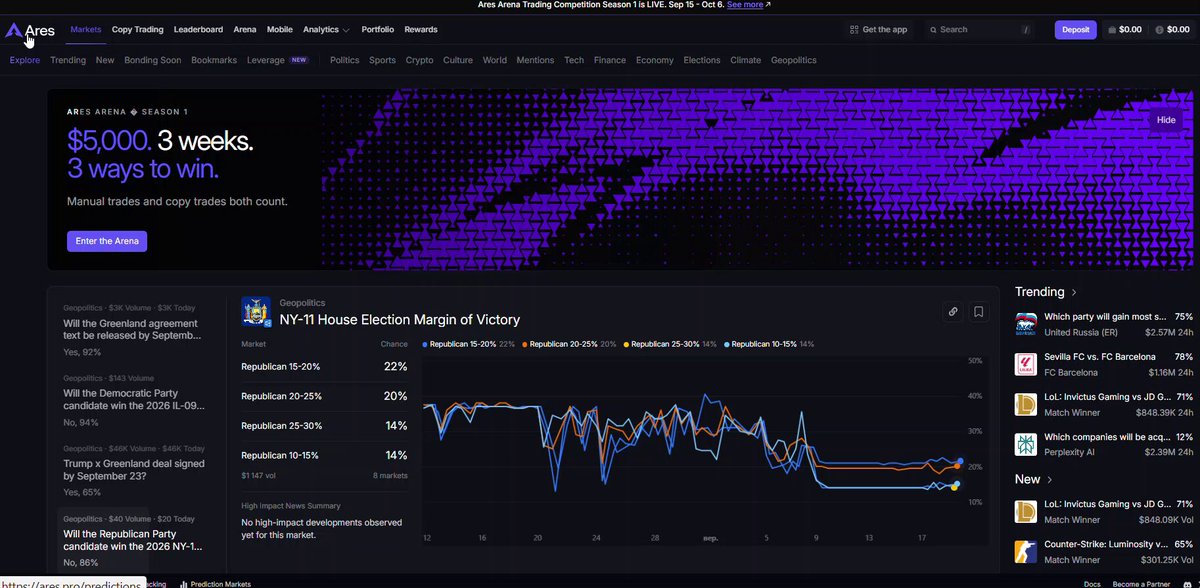Go to Copy Trading page
The height and width of the screenshot is (588, 1200).
(137, 30)
